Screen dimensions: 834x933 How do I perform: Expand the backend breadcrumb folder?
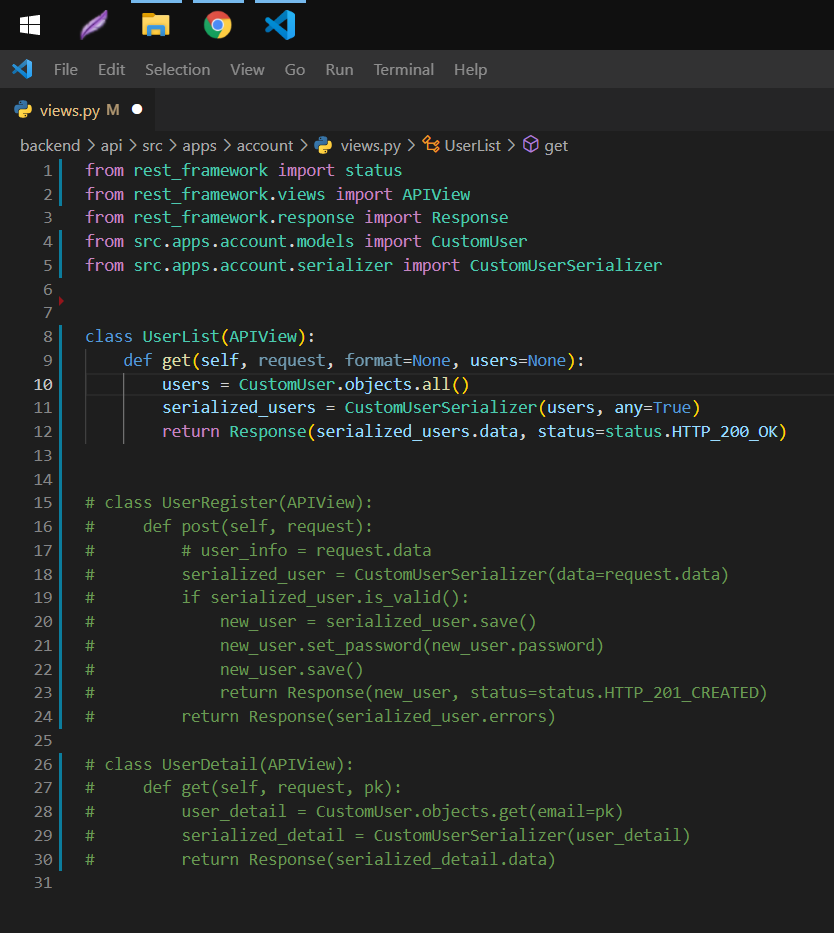50,145
